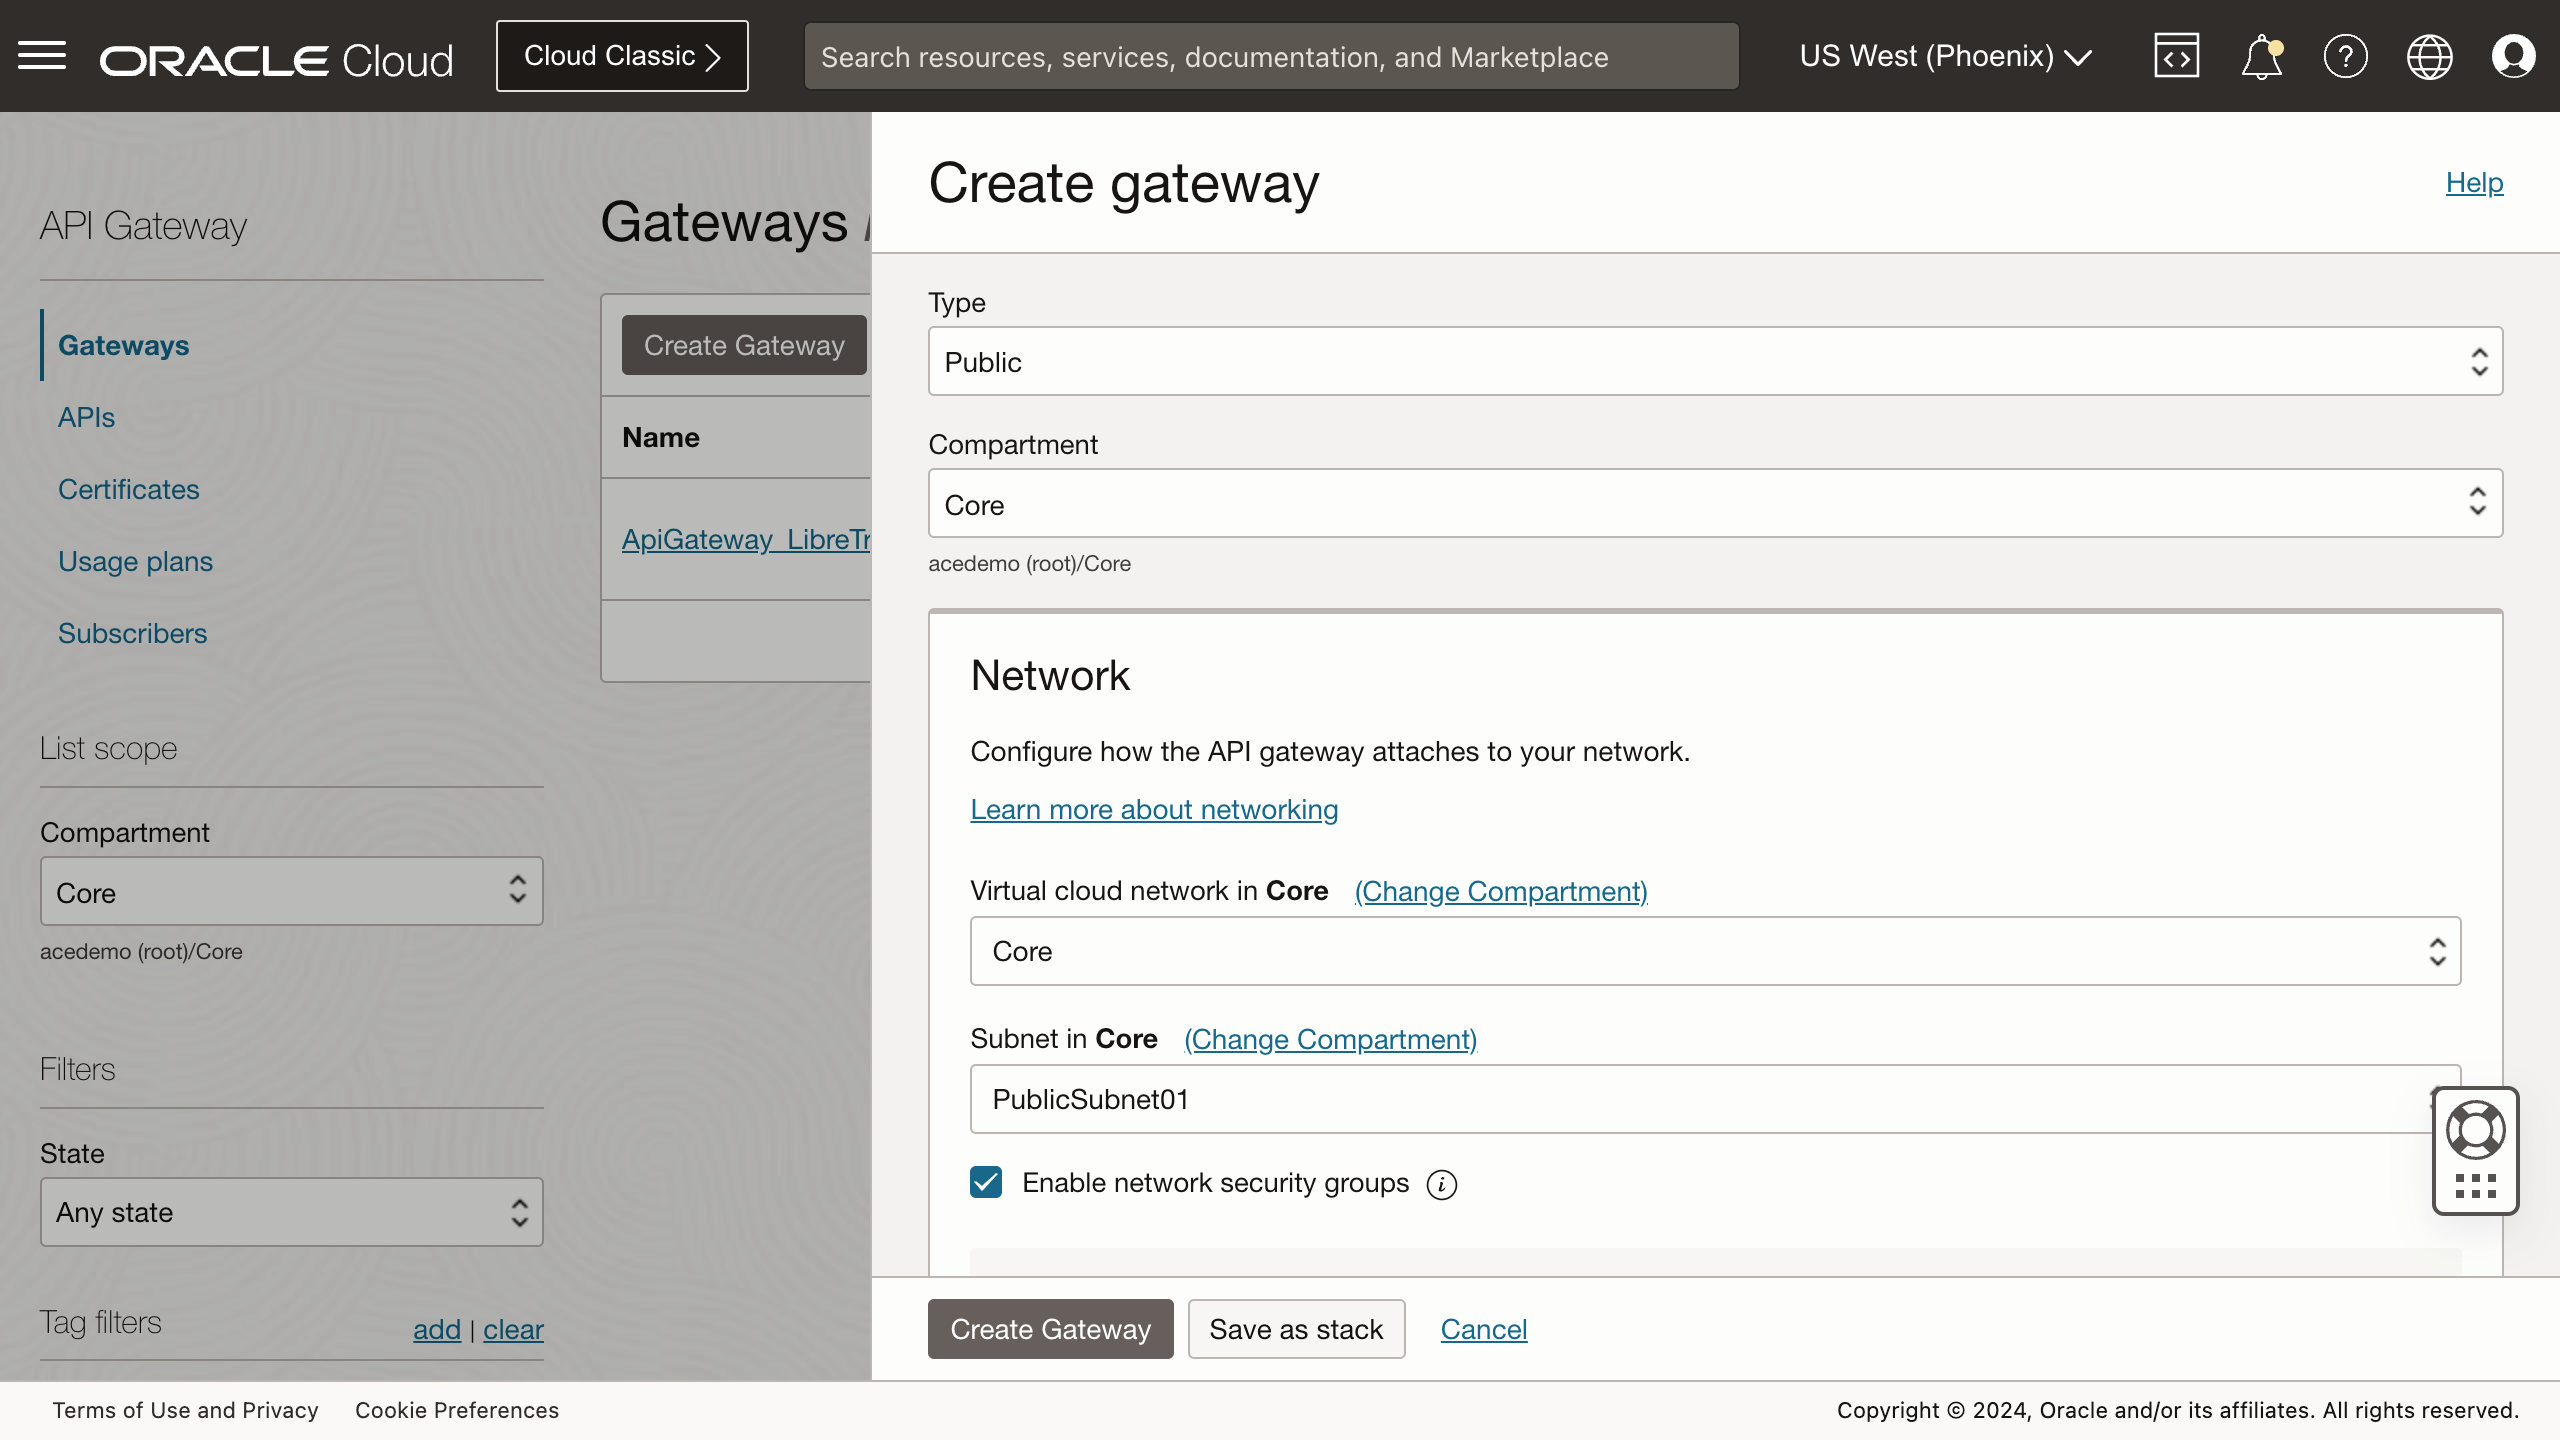Click the add tag filter link

click(437, 1329)
